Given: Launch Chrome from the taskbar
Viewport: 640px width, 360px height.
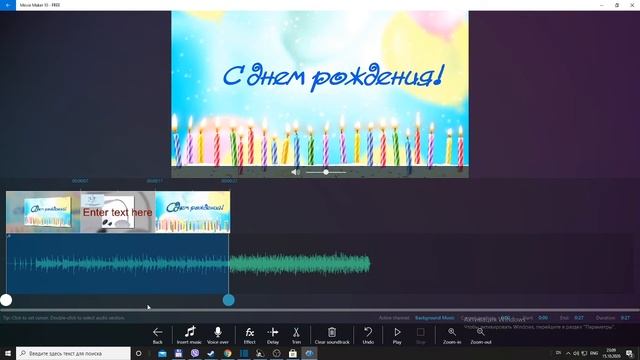Looking at the screenshot, I should pos(227,353).
